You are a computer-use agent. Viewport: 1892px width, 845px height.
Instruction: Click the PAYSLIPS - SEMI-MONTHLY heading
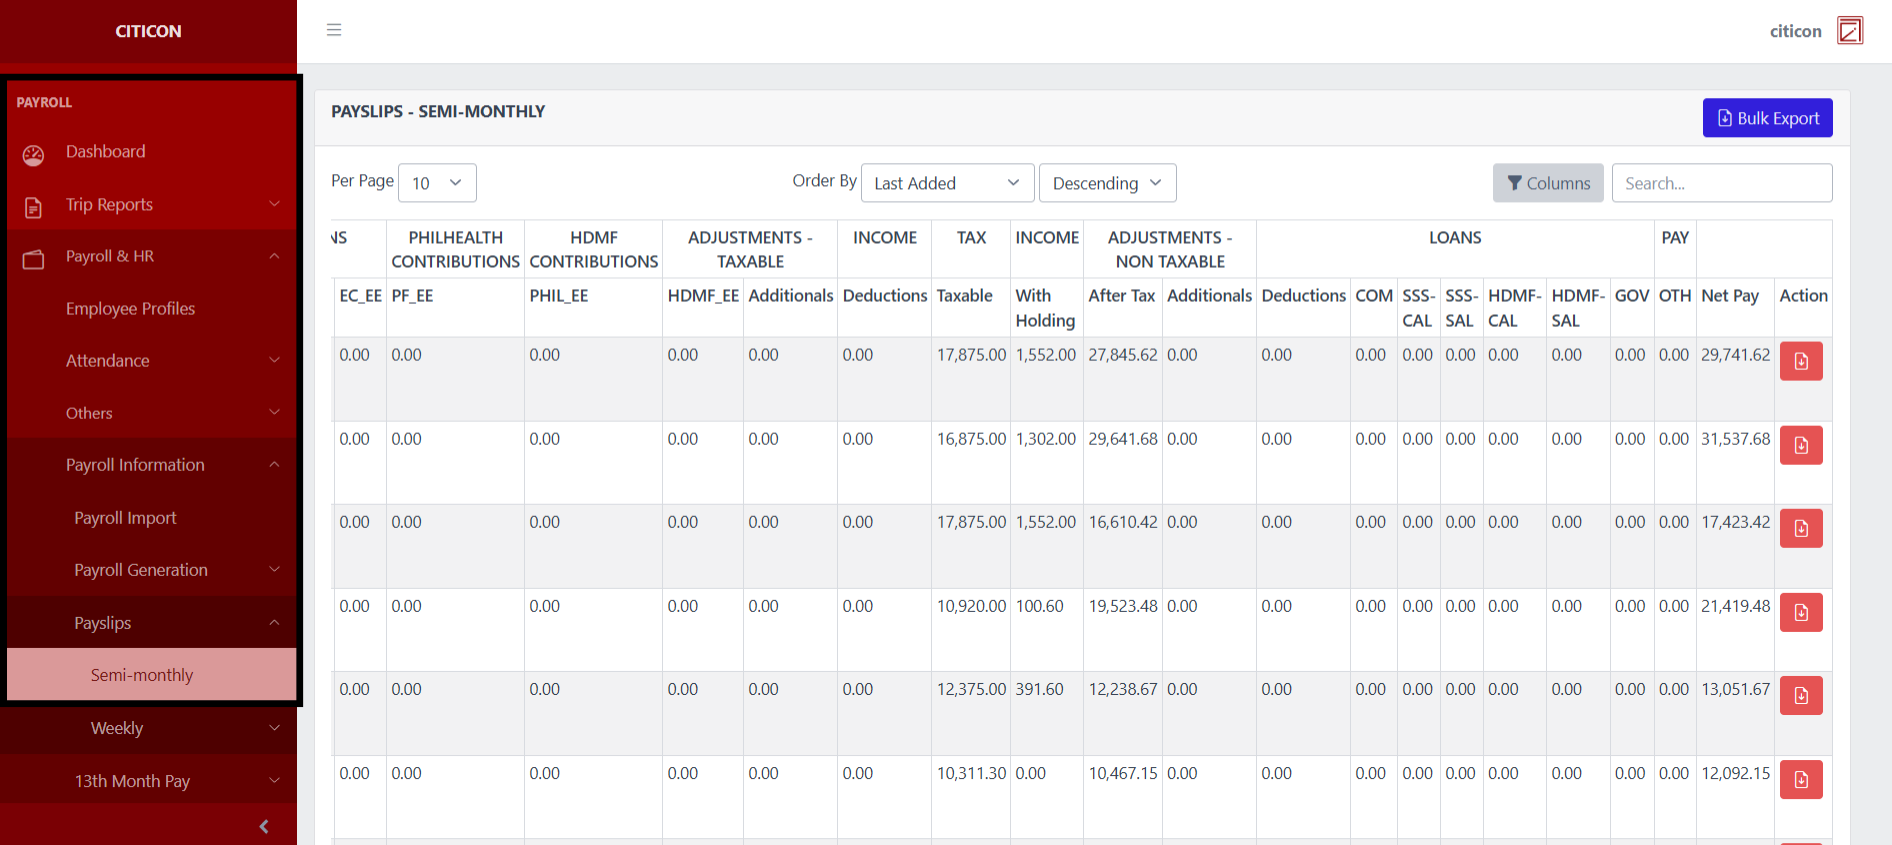point(438,111)
